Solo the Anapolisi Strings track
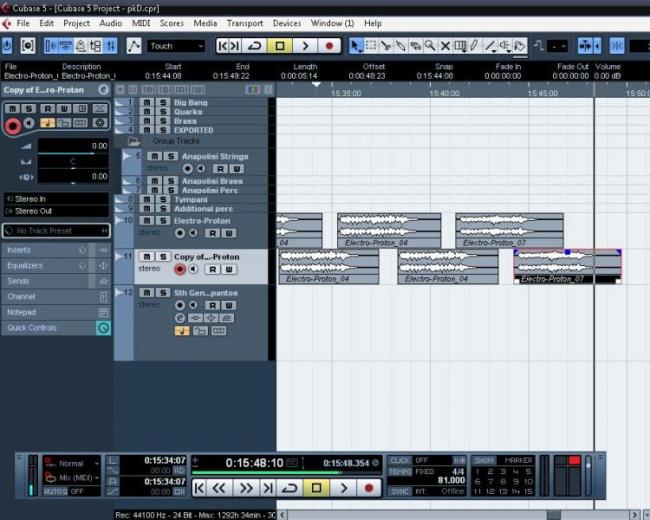 pyautogui.click(x=171, y=156)
